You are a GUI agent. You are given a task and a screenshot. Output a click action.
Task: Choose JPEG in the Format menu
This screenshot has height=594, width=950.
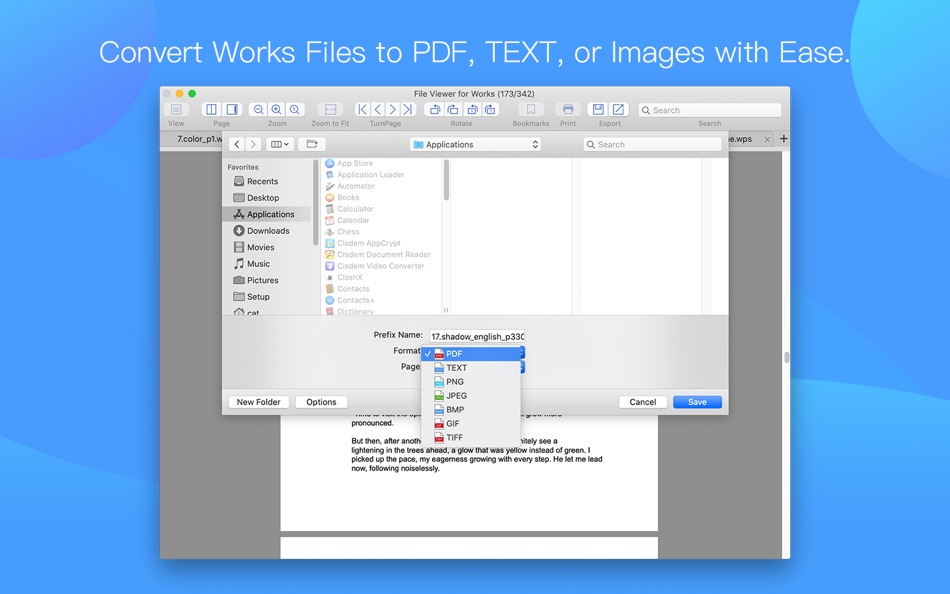[x=471, y=396]
